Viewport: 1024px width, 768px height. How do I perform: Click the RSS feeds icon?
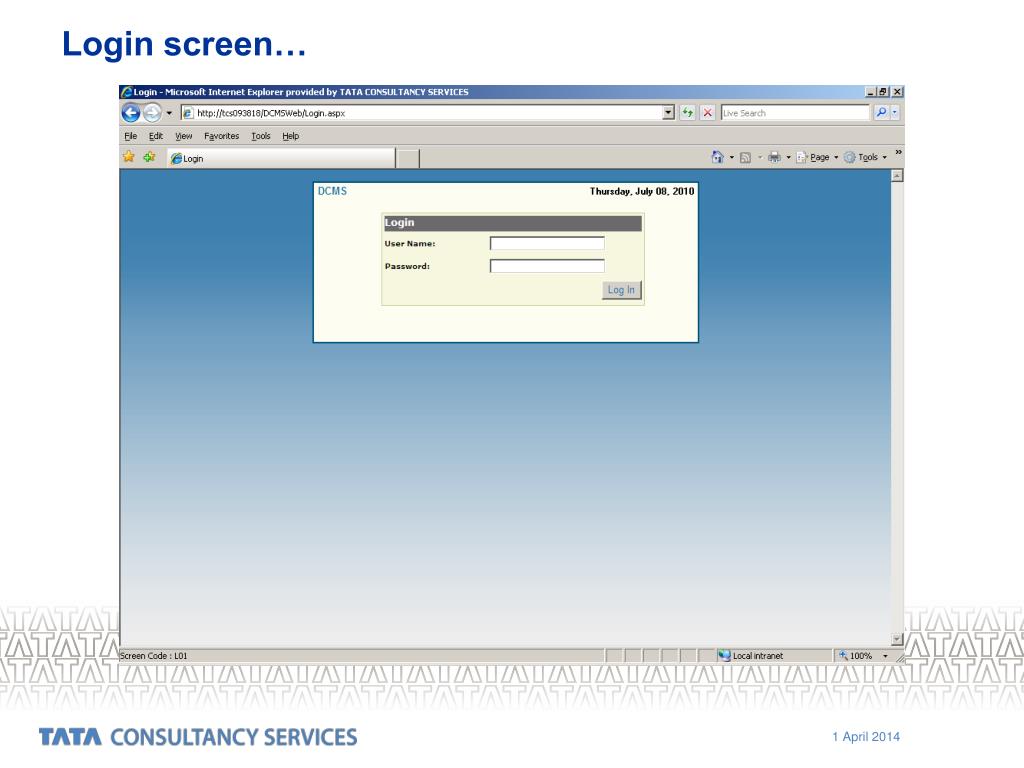pyautogui.click(x=746, y=157)
